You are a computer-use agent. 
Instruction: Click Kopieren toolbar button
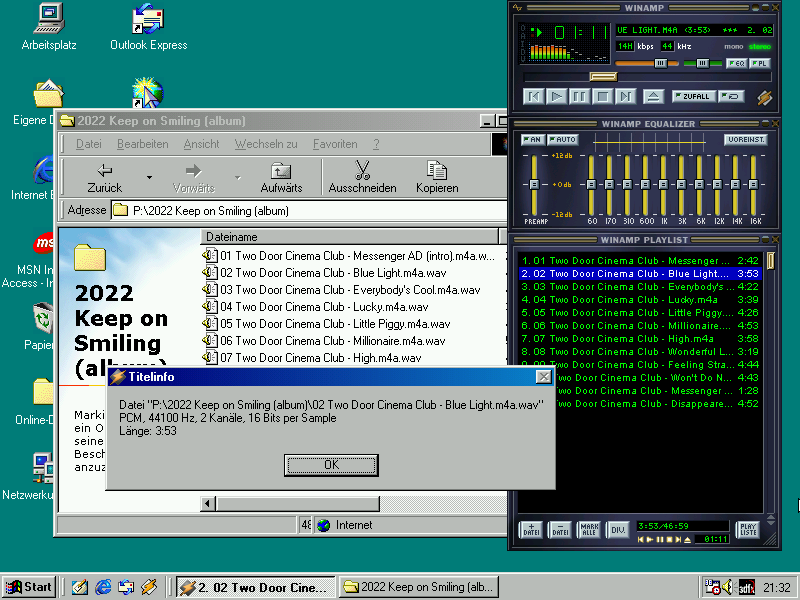click(x=437, y=178)
